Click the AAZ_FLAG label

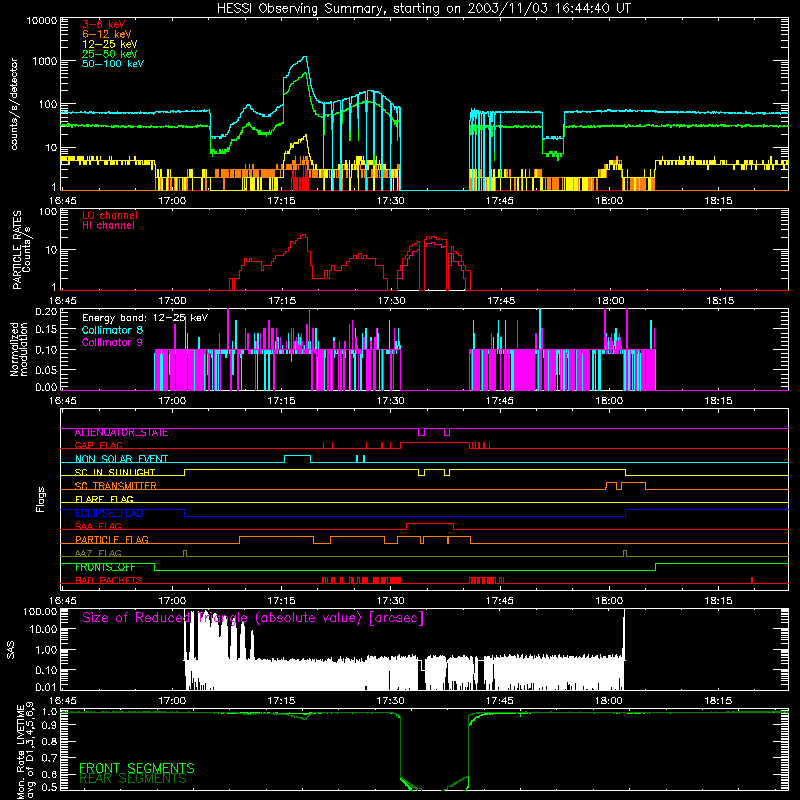tap(98, 553)
